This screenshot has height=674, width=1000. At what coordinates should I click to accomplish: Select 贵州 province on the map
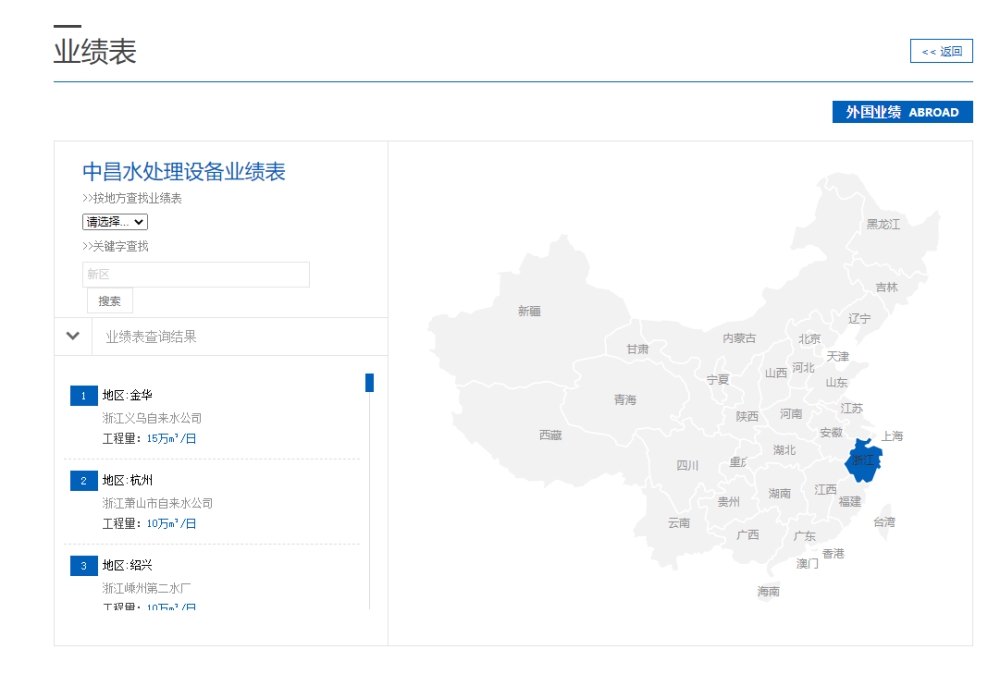(729, 502)
